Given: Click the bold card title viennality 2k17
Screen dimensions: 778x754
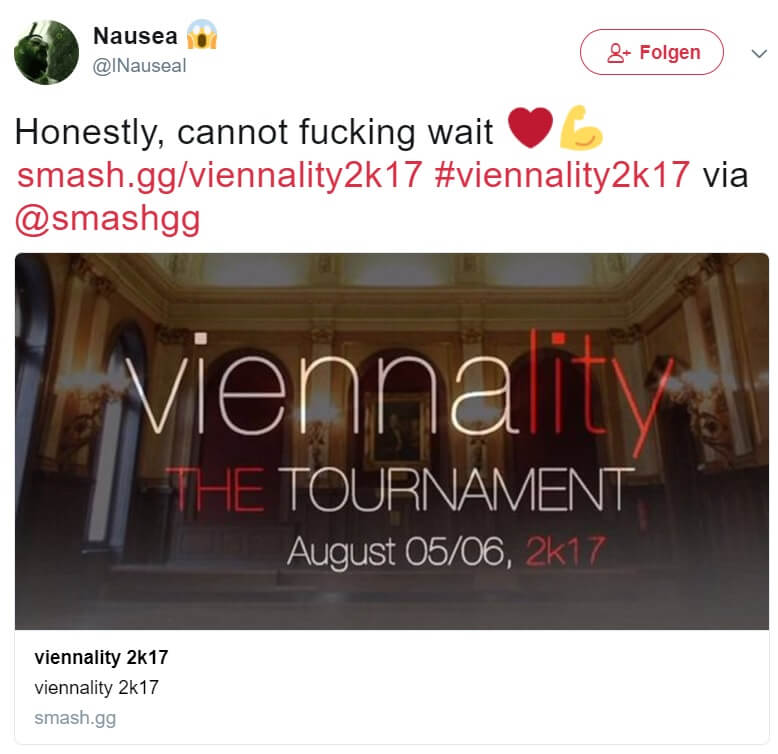Looking at the screenshot, I should pyautogui.click(x=101, y=657).
